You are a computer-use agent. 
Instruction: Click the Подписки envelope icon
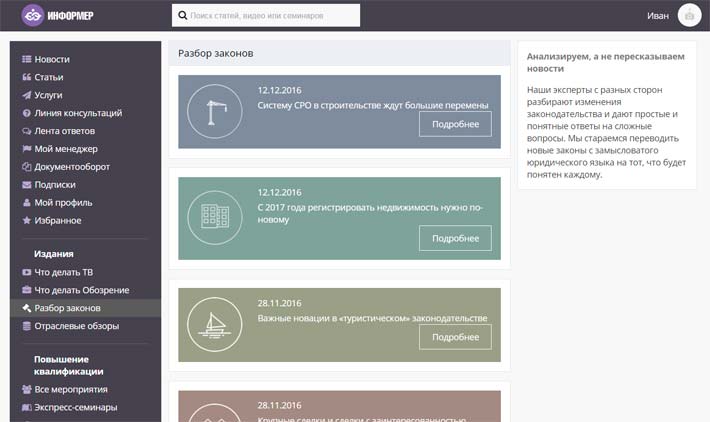pos(27,185)
